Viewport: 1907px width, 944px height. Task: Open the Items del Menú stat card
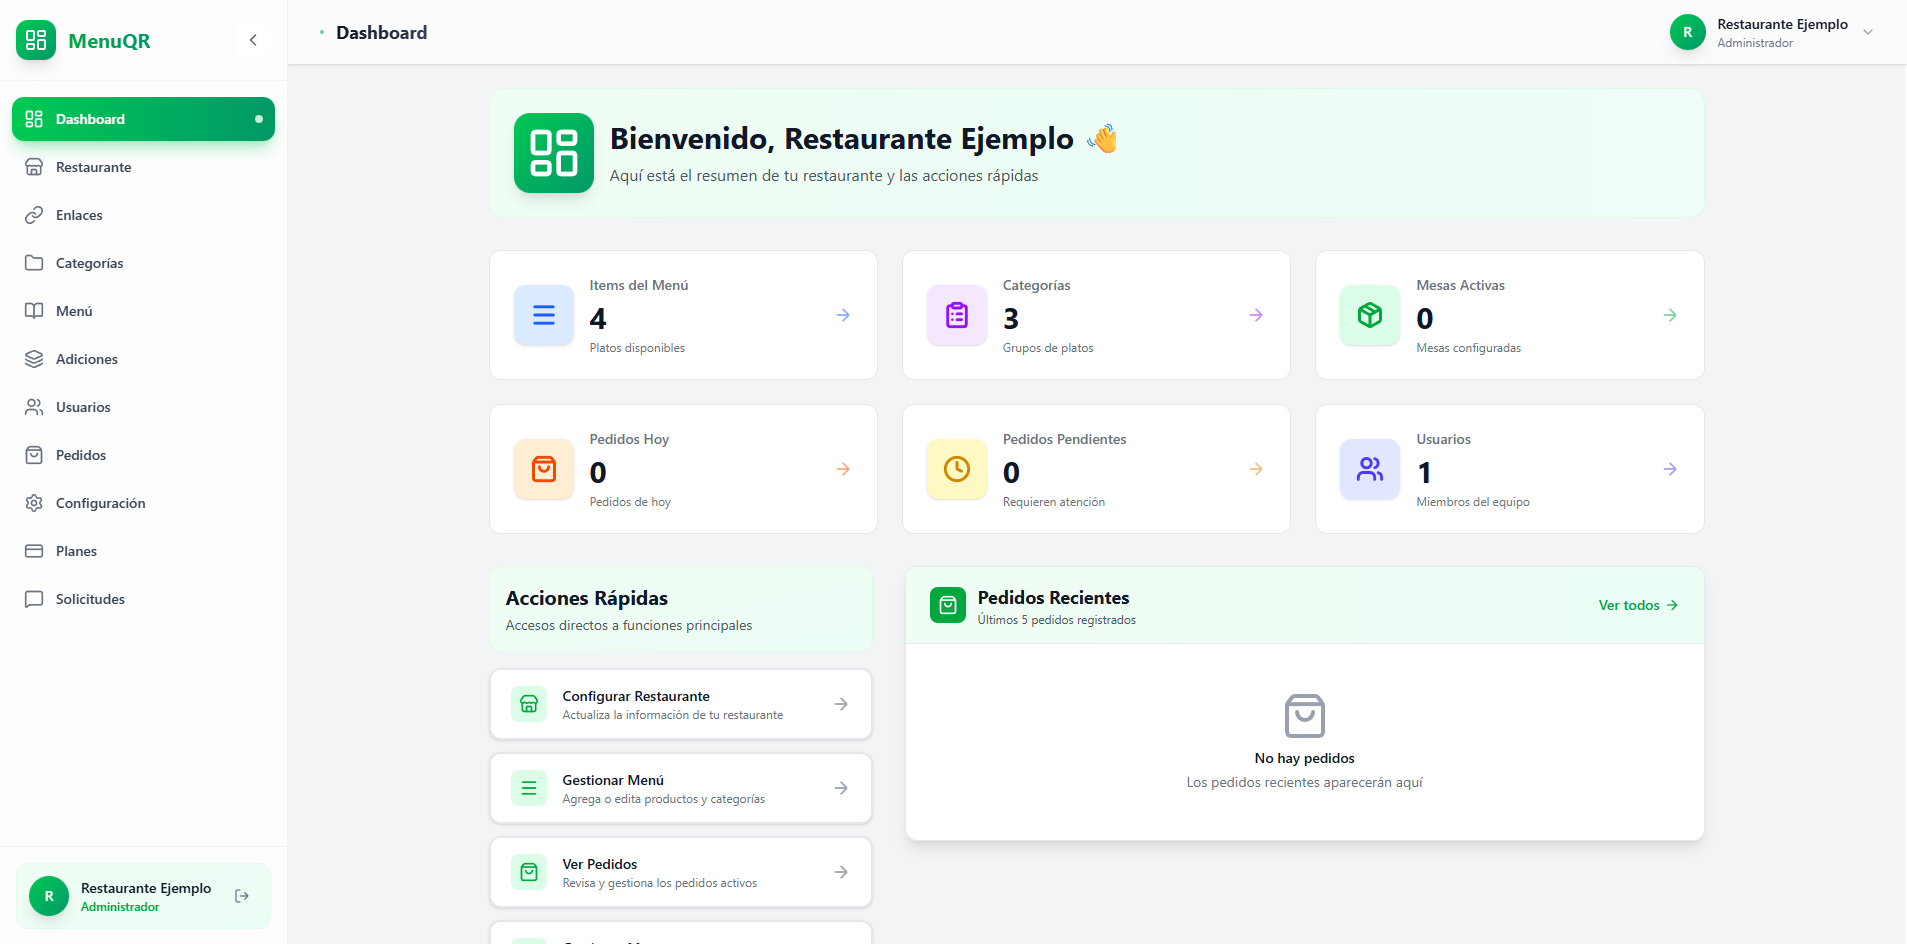(x=683, y=315)
